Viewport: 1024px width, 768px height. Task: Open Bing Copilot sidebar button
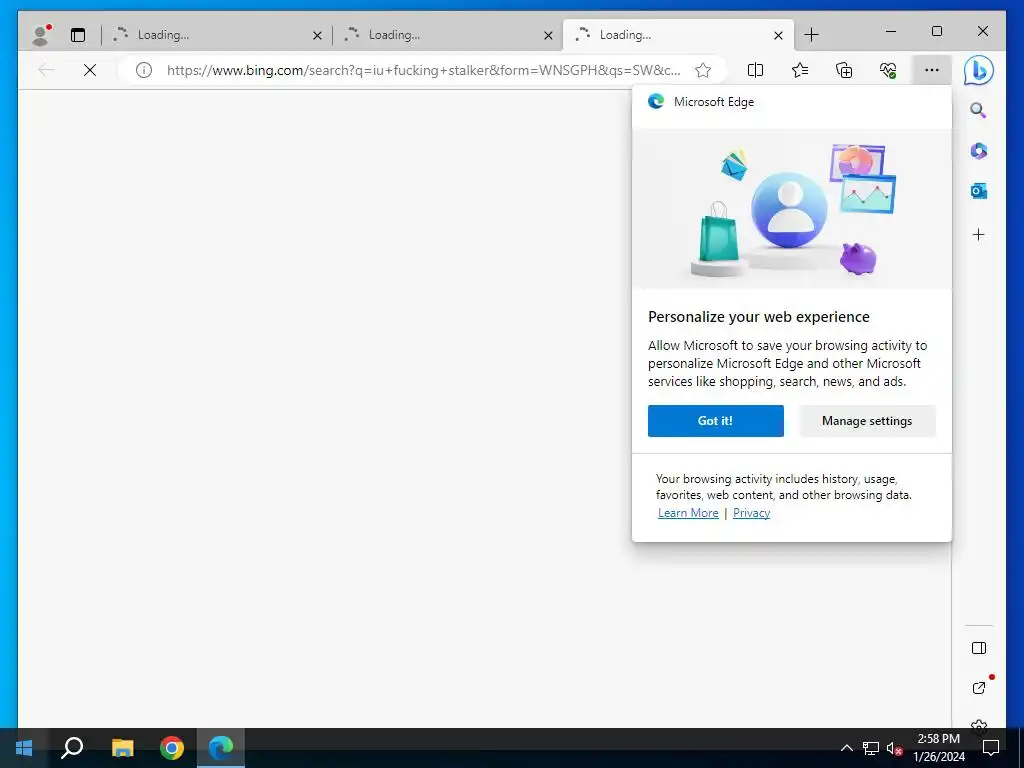click(x=978, y=70)
